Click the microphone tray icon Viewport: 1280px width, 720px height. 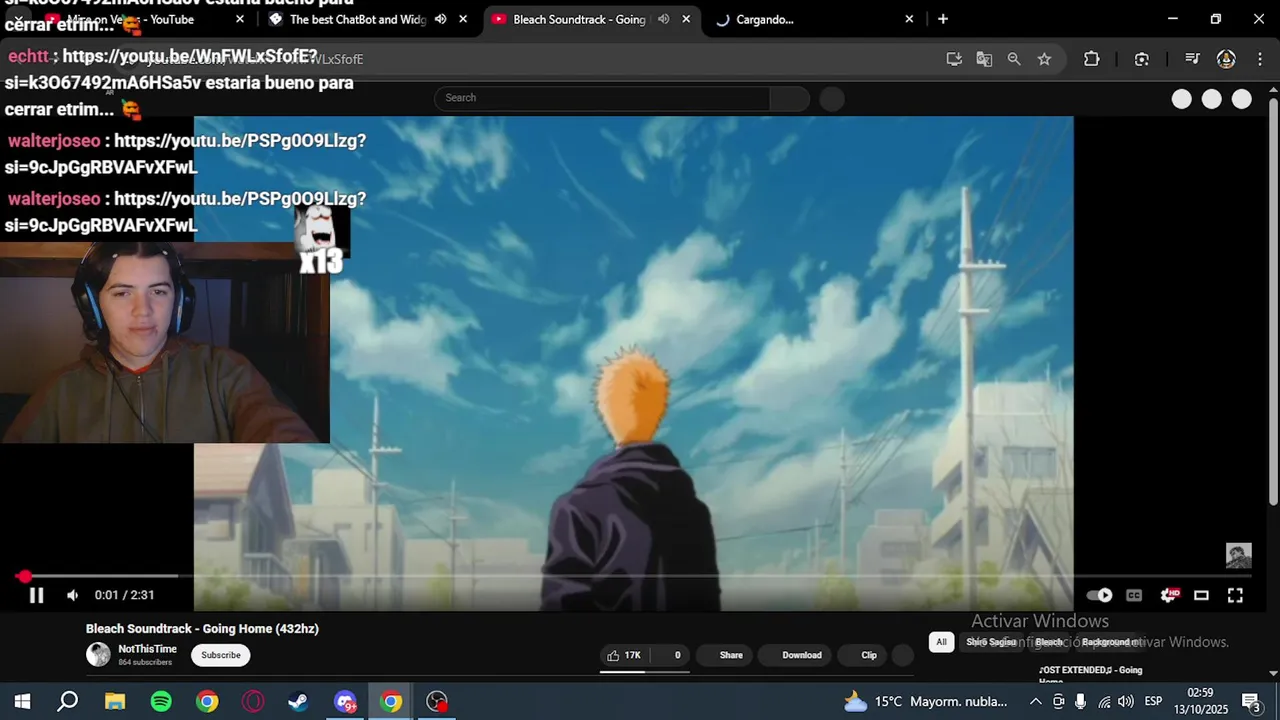1080,702
